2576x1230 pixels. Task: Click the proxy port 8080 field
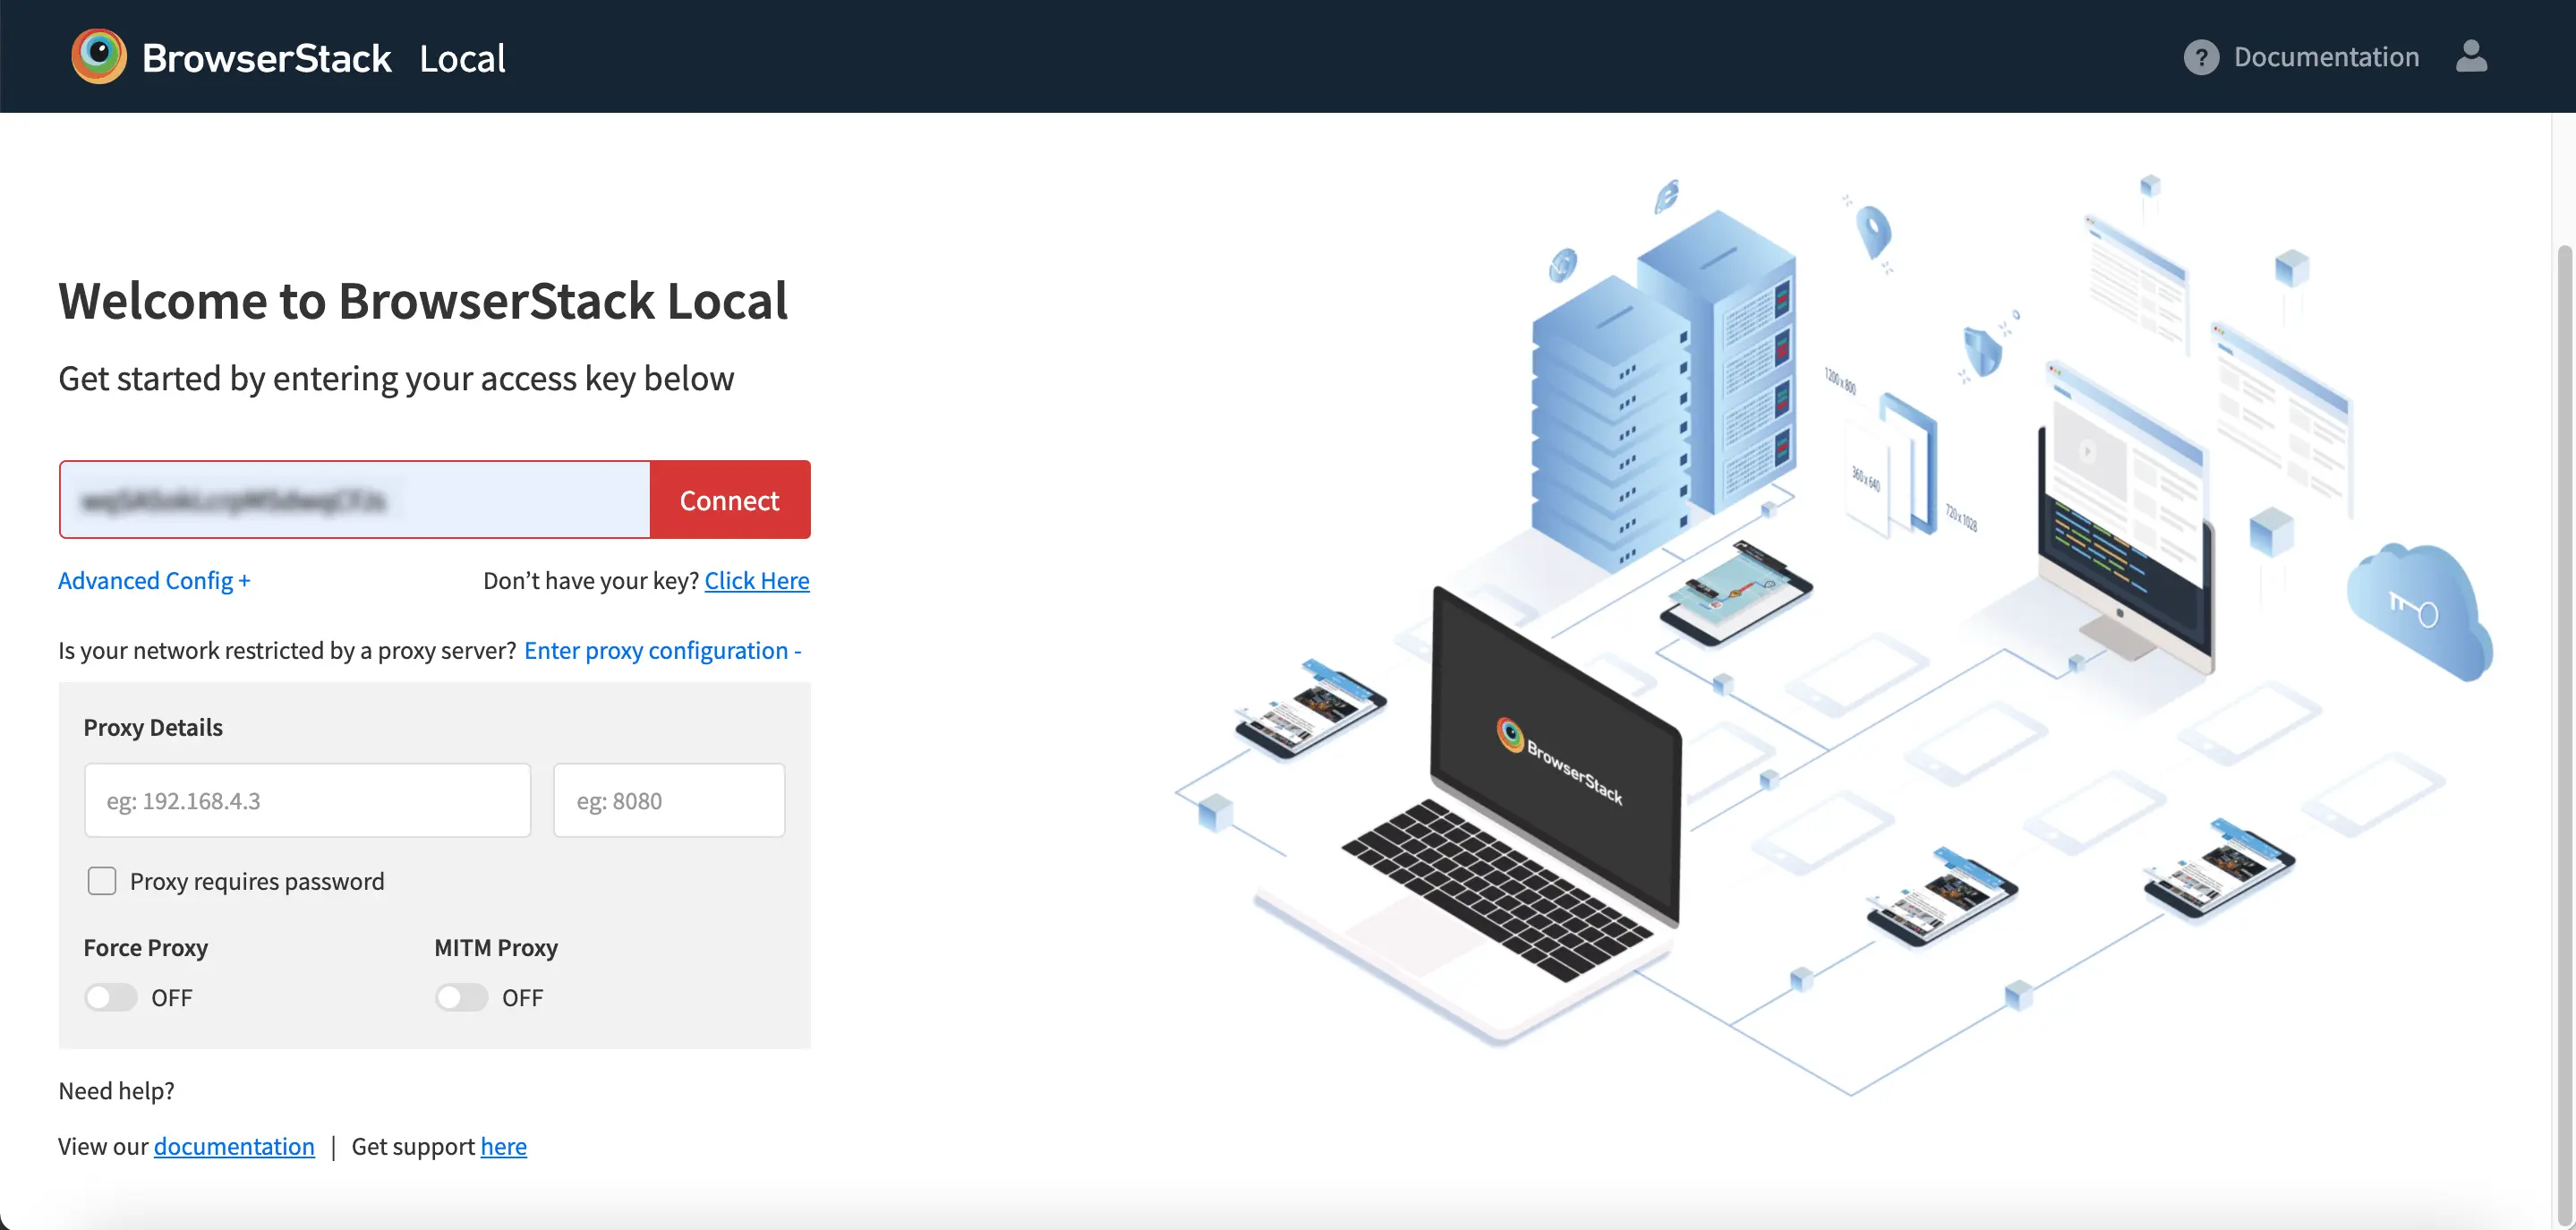[668, 800]
